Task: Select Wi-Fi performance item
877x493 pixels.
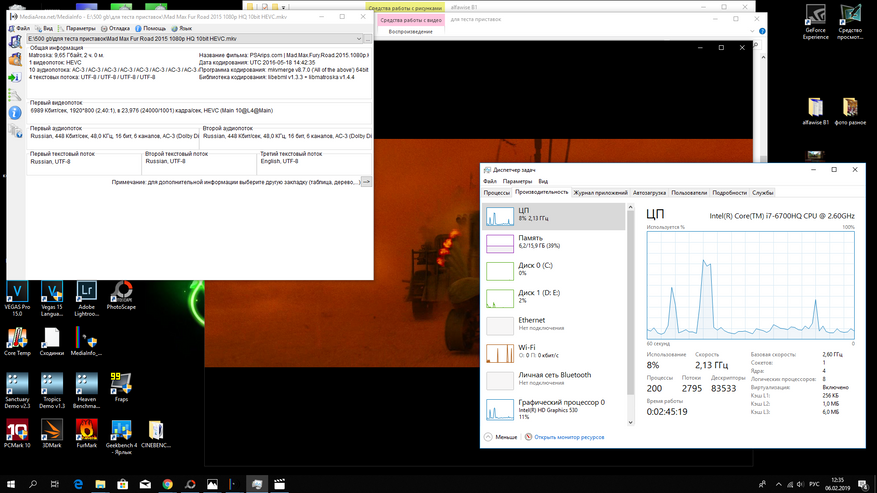Action: click(x=554, y=353)
